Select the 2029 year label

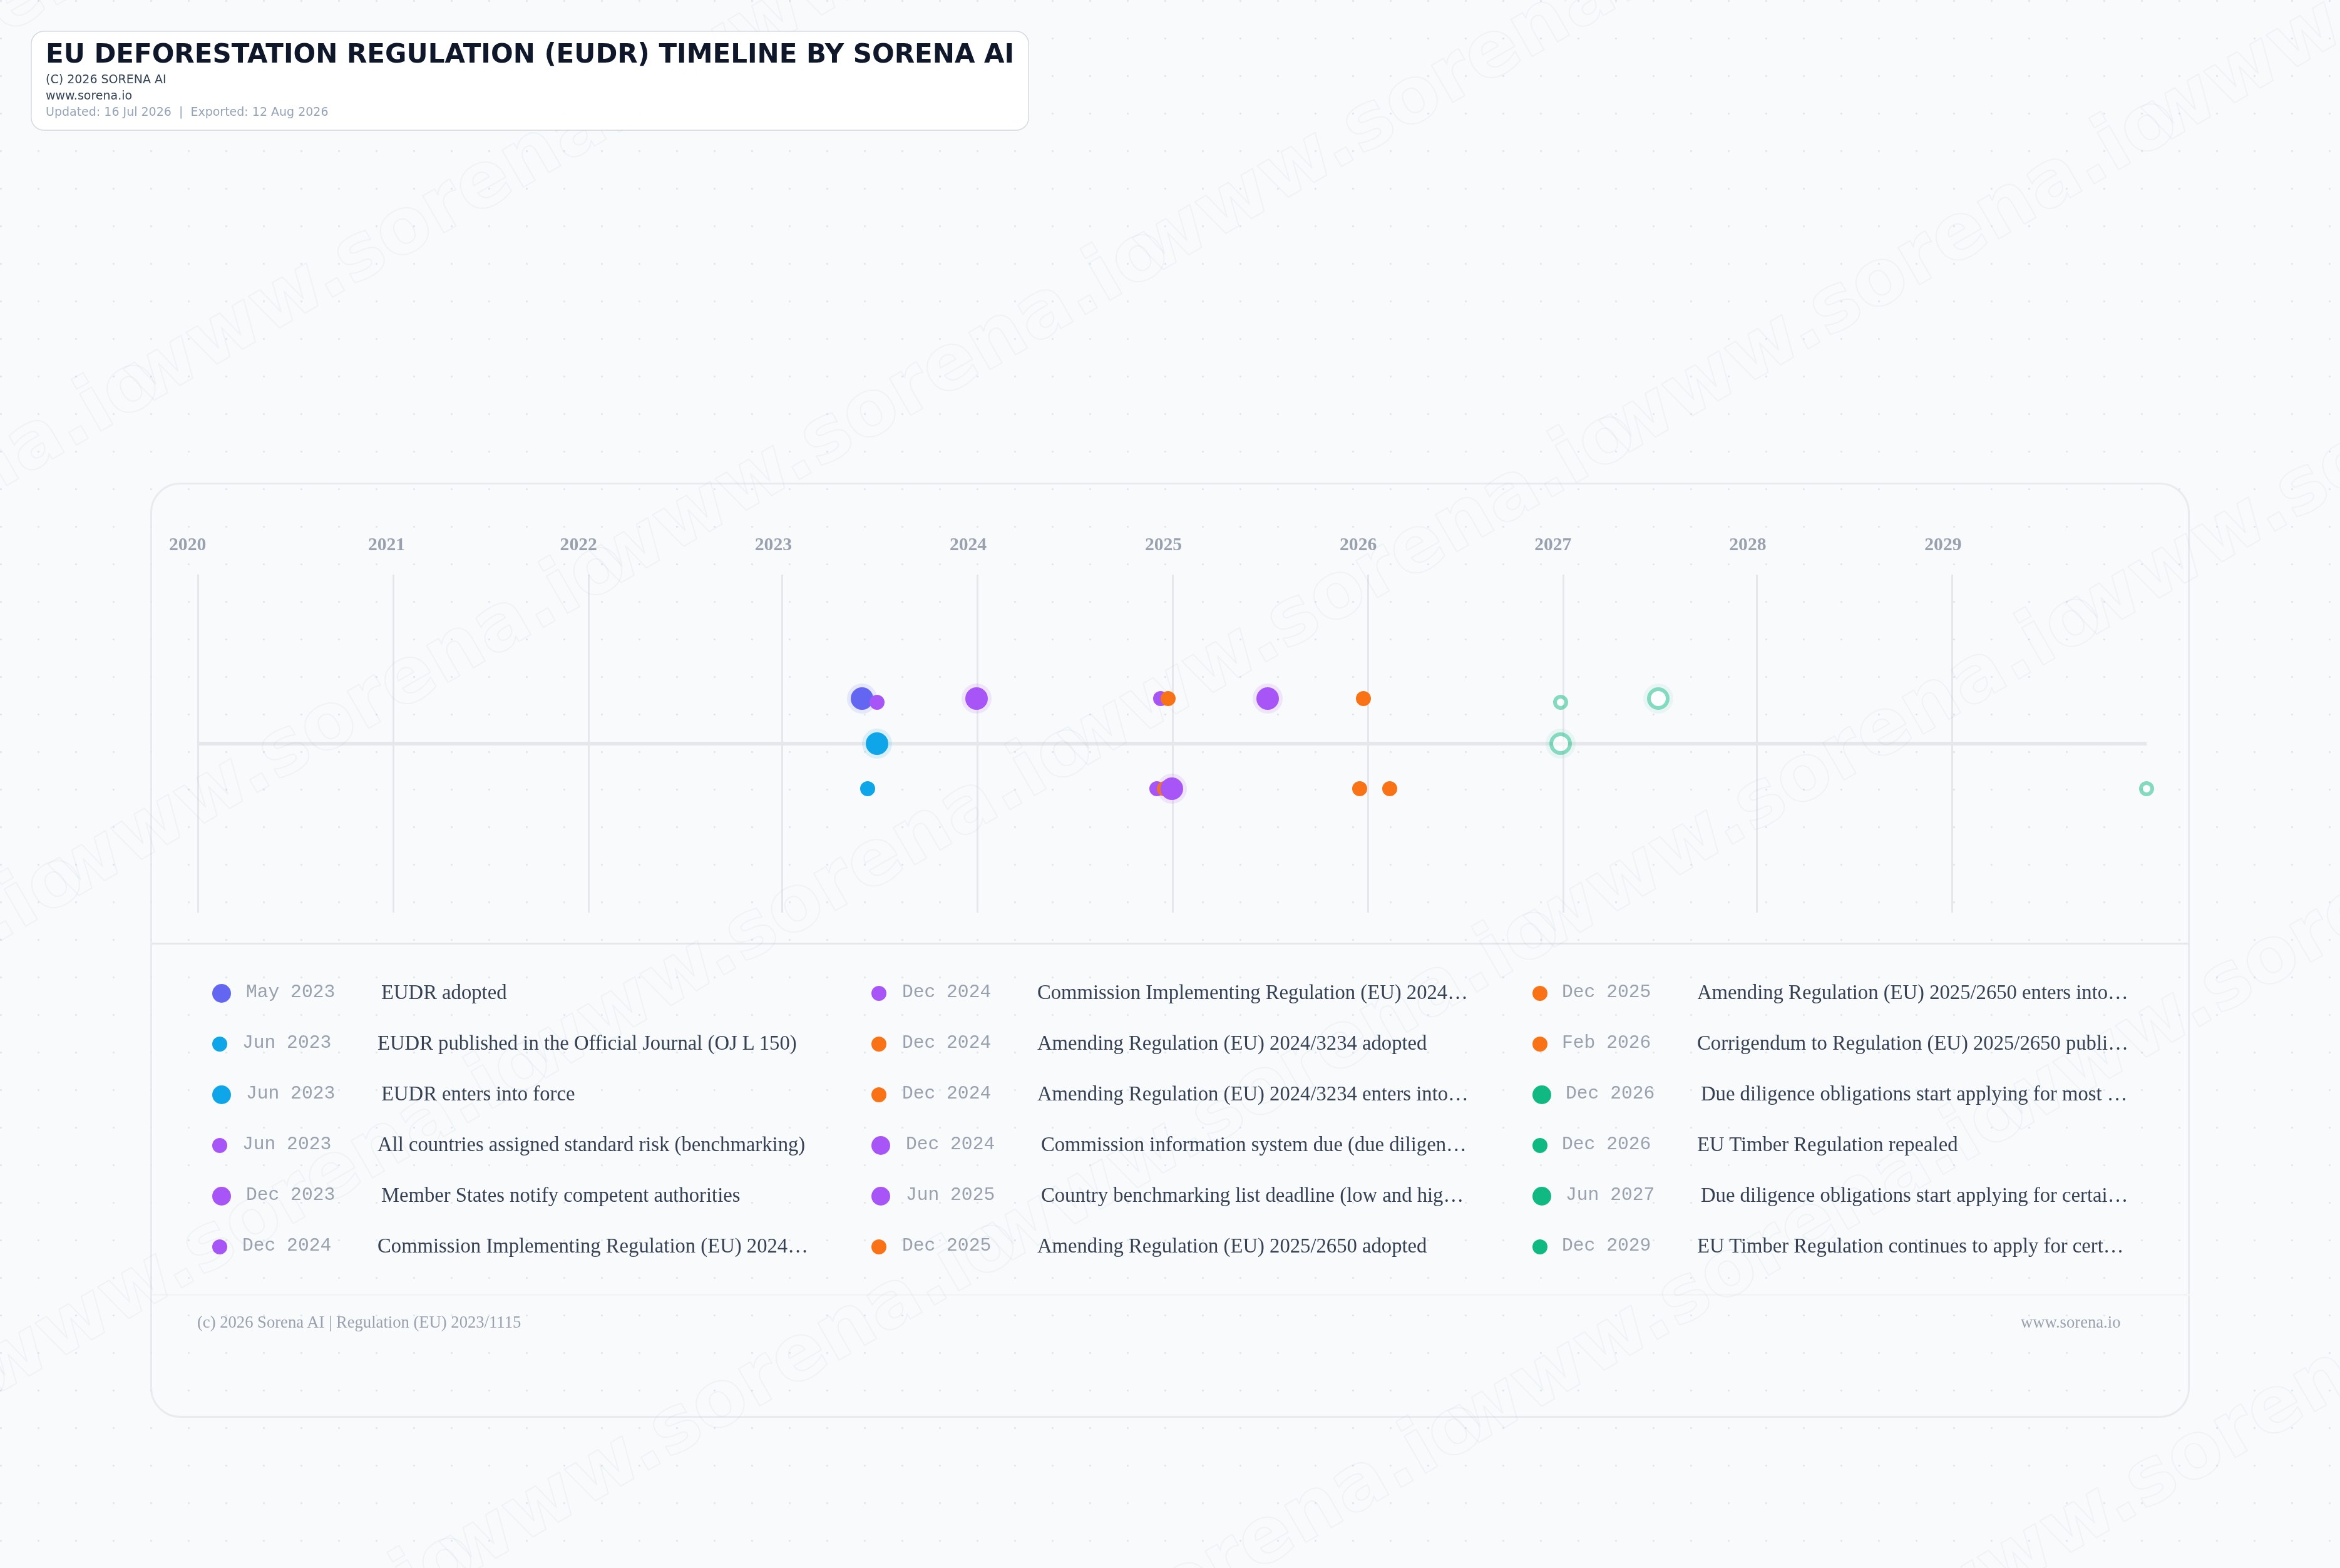[1943, 544]
